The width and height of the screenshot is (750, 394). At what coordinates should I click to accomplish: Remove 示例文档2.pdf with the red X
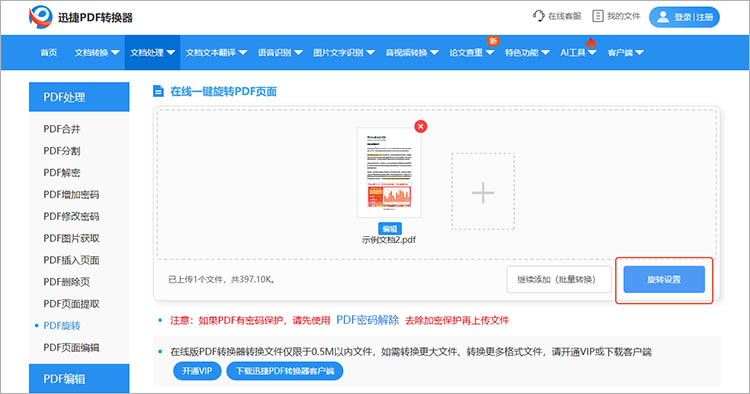[420, 126]
